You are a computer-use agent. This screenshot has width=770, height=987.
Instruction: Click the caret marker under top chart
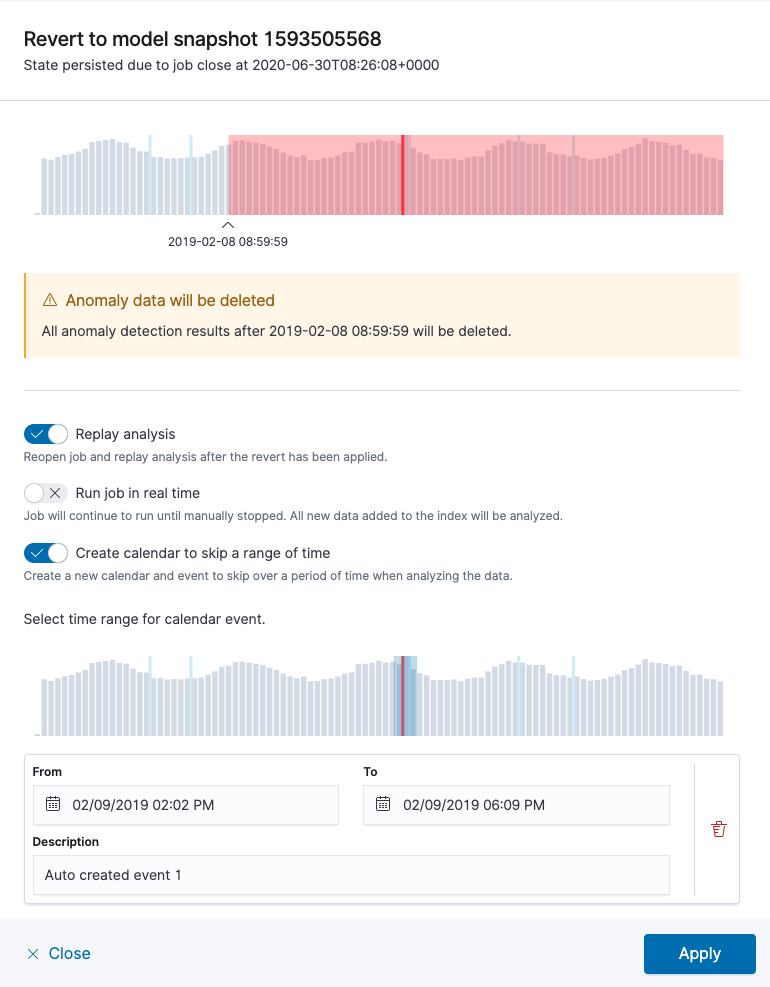point(228,225)
